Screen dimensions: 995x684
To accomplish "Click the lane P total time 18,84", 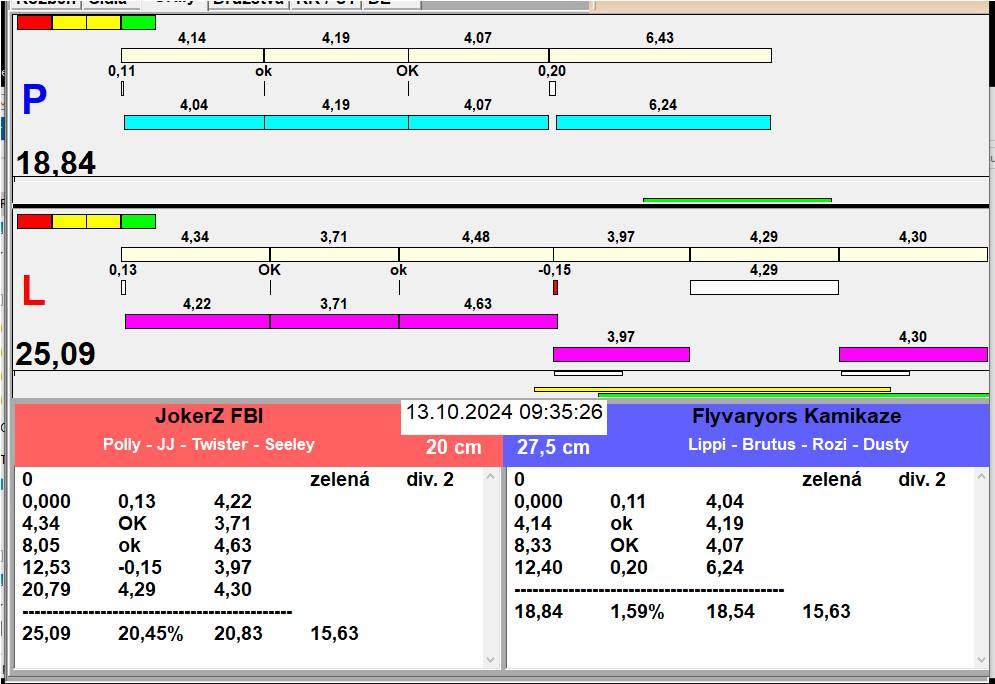I will pyautogui.click(x=57, y=163).
